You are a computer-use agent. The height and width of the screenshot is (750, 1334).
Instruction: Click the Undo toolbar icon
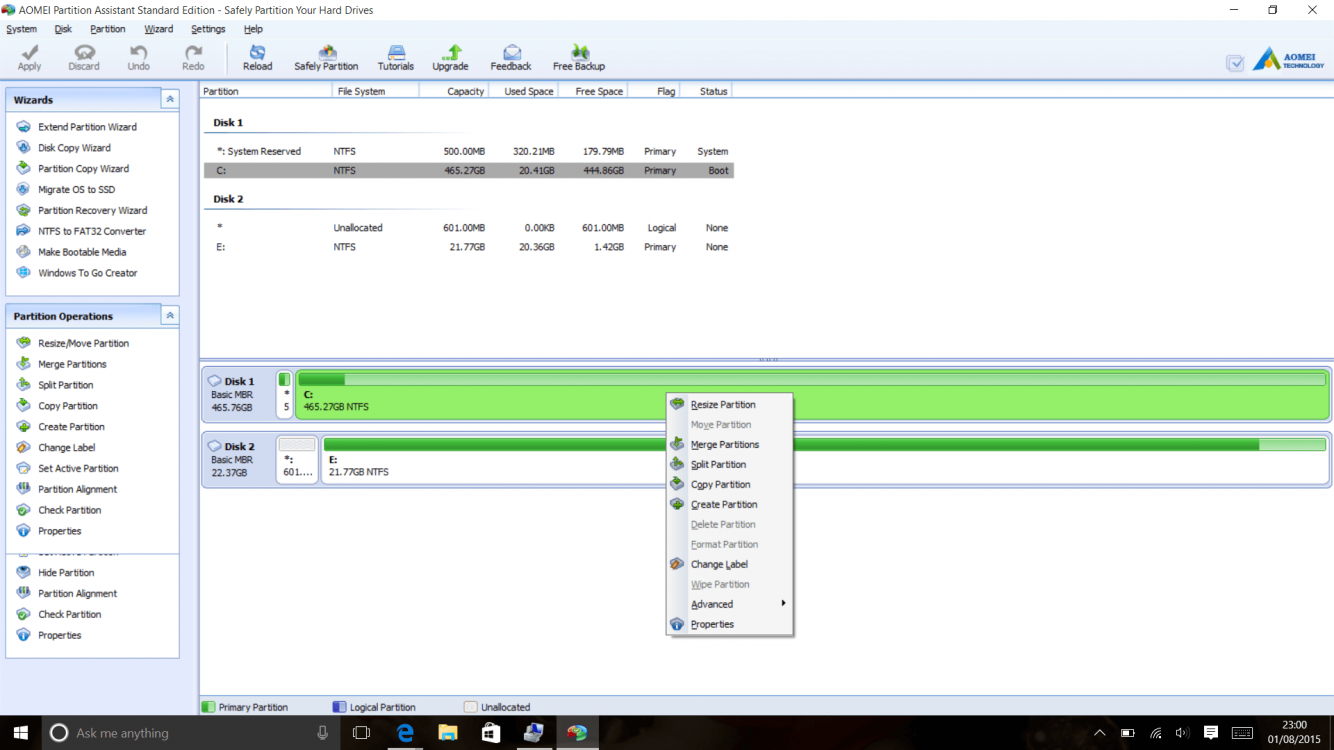pyautogui.click(x=138, y=57)
